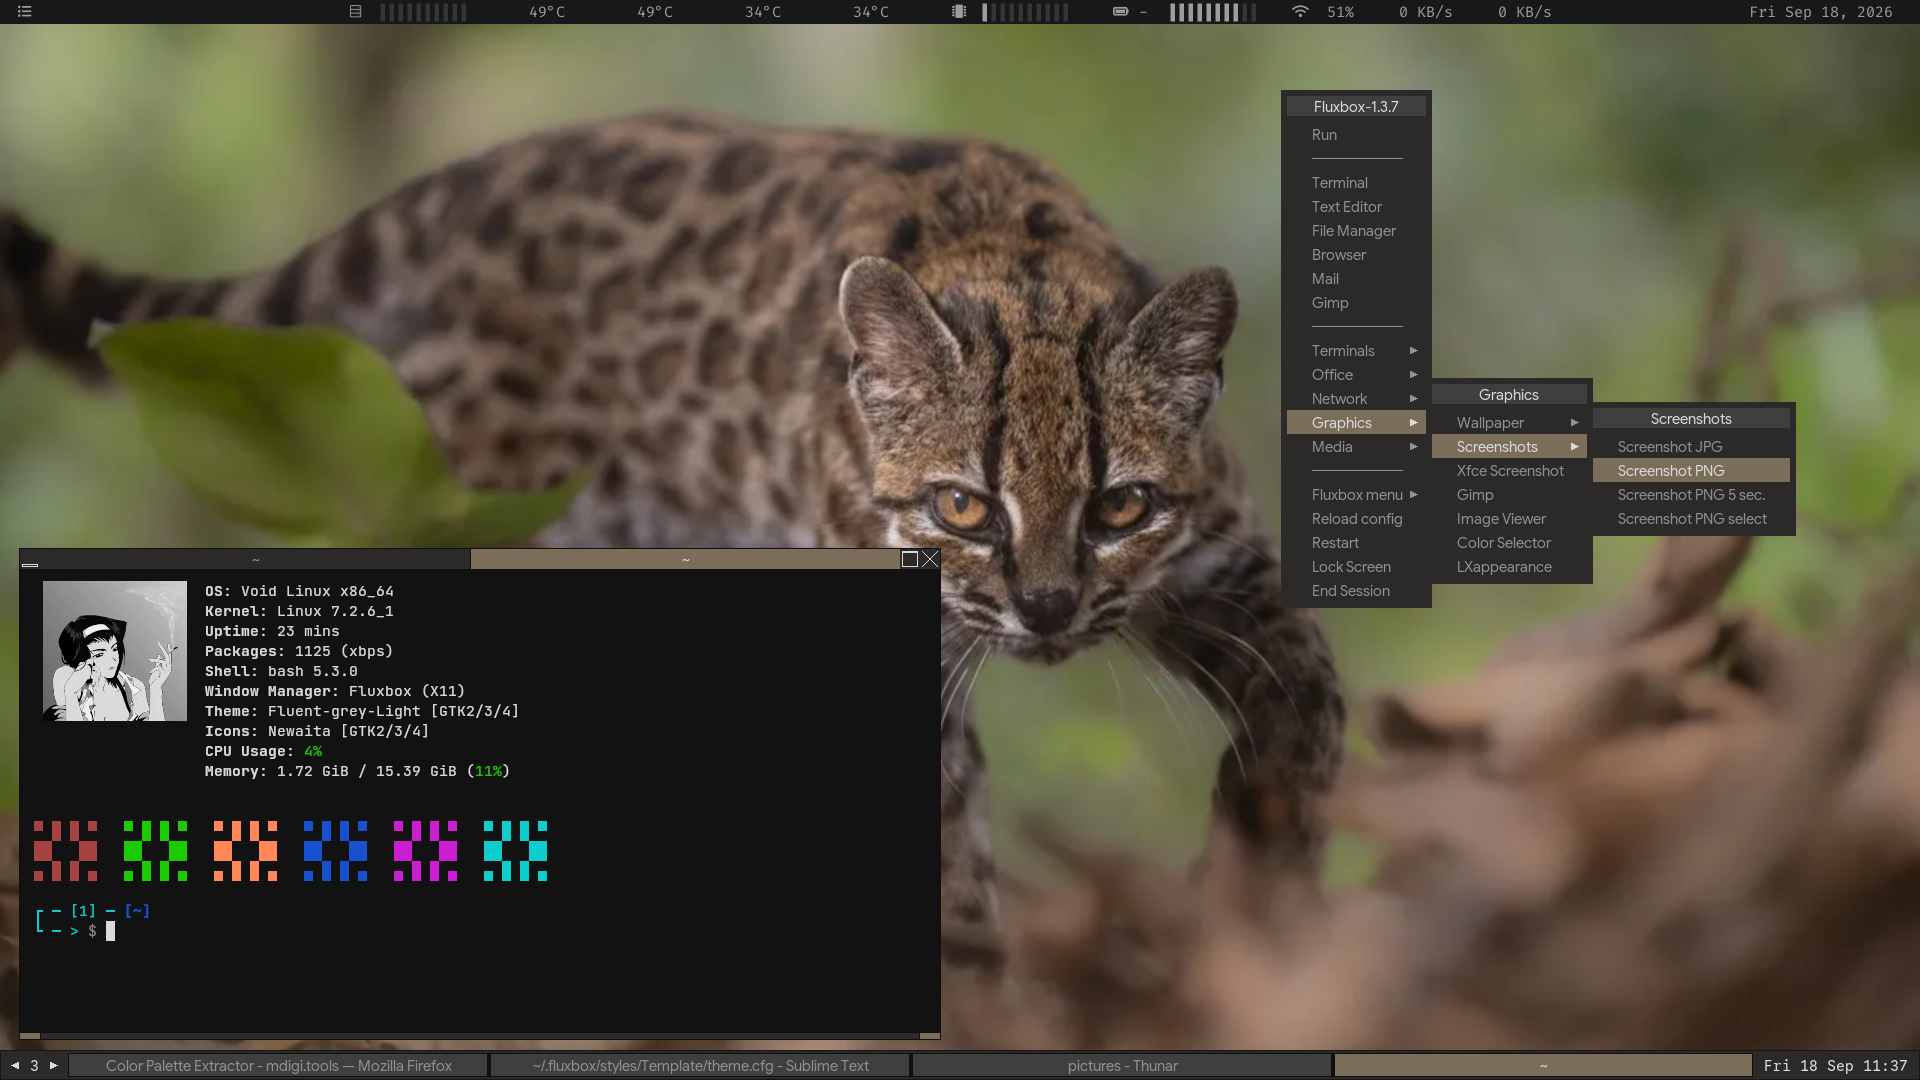Click the disk usage icon in top bar
Viewport: 1920px width, 1080px height.
tap(355, 12)
